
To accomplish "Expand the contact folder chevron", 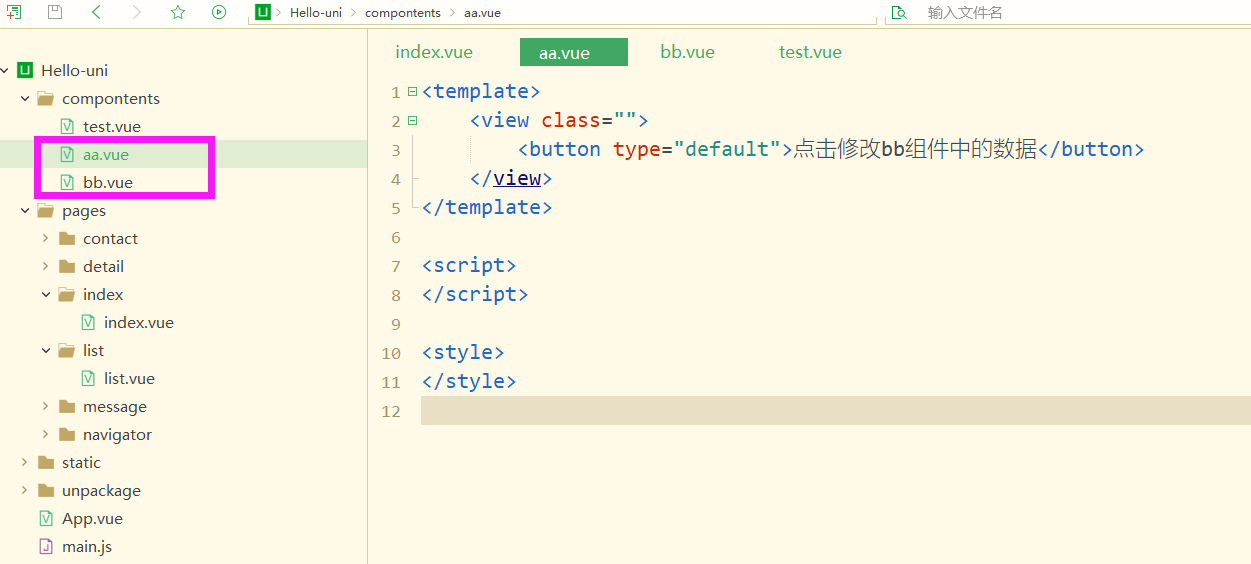I will (x=46, y=238).
